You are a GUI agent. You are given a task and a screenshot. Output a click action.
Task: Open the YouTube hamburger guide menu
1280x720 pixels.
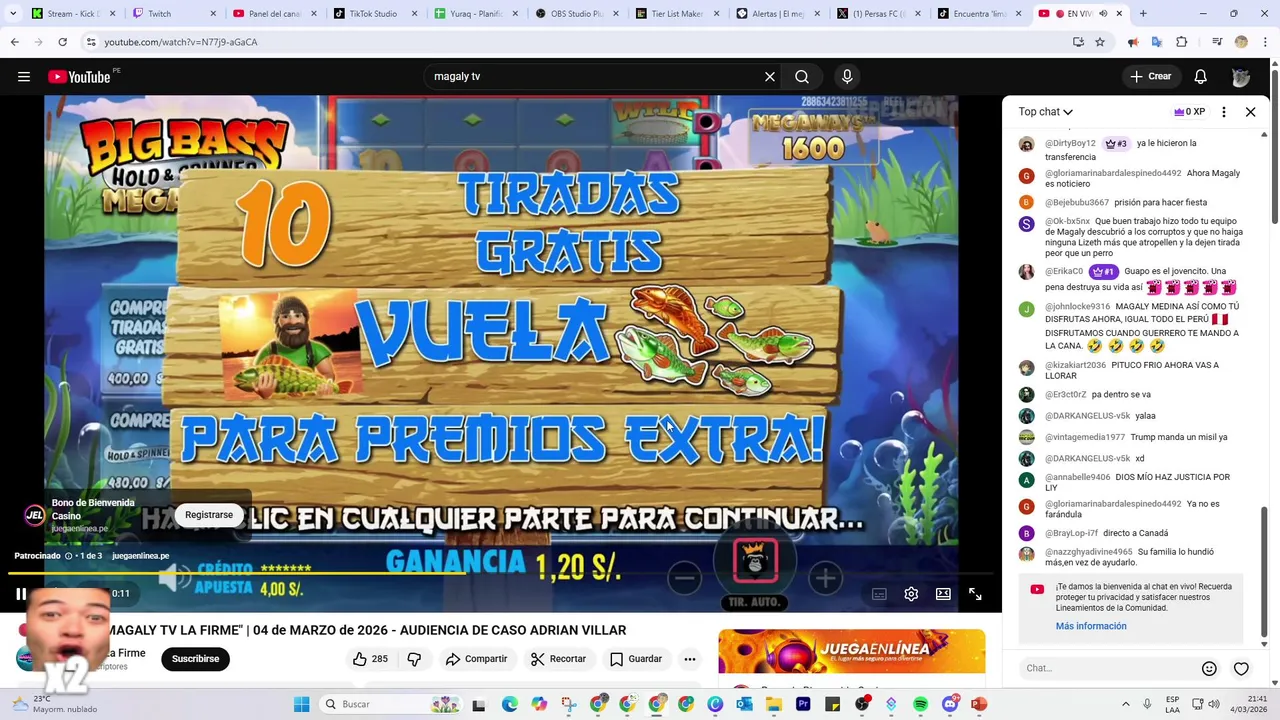[24, 77]
